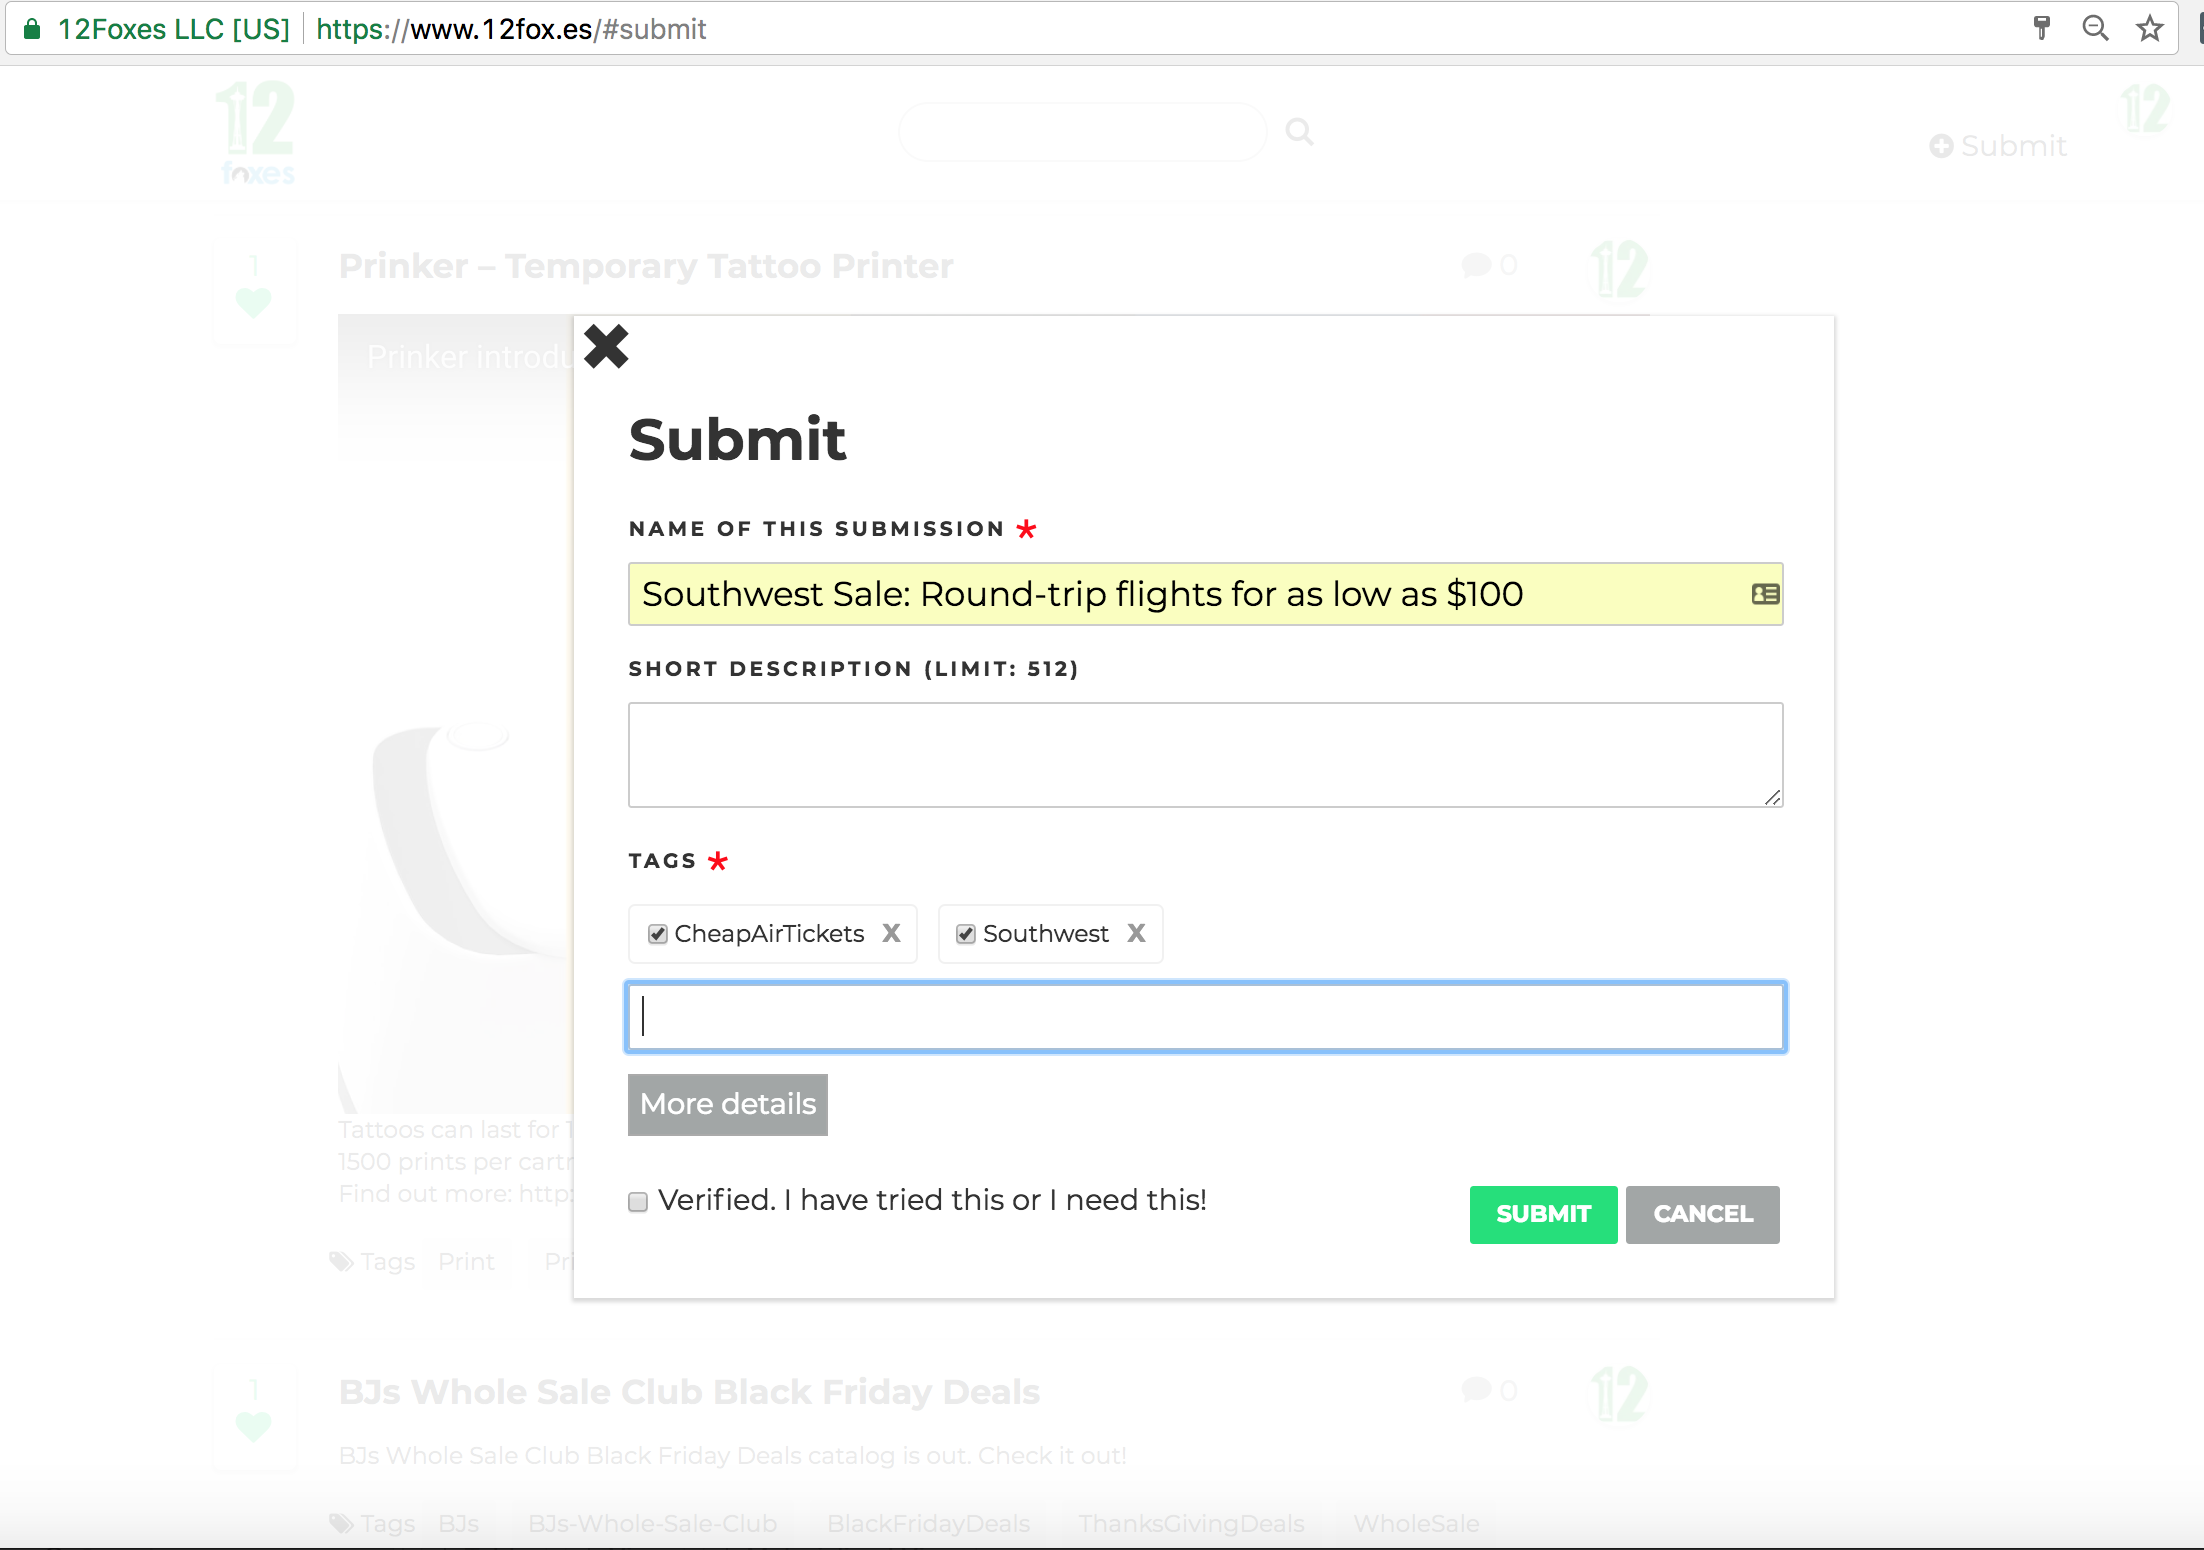Click the Print tag under Prinker post
Image resolution: width=2204 pixels, height=1550 pixels.
coord(466,1262)
